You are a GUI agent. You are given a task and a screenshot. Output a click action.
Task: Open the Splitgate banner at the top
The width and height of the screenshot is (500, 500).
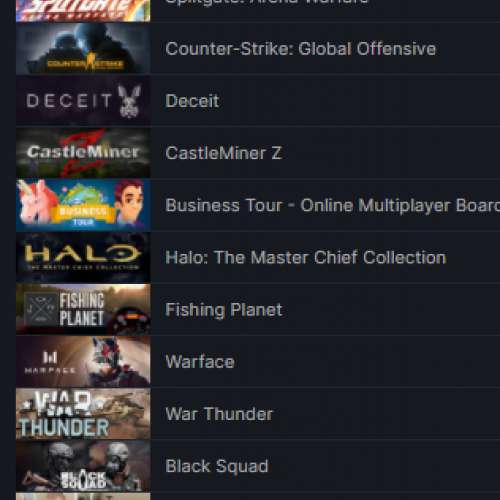pyautogui.click(x=83, y=11)
